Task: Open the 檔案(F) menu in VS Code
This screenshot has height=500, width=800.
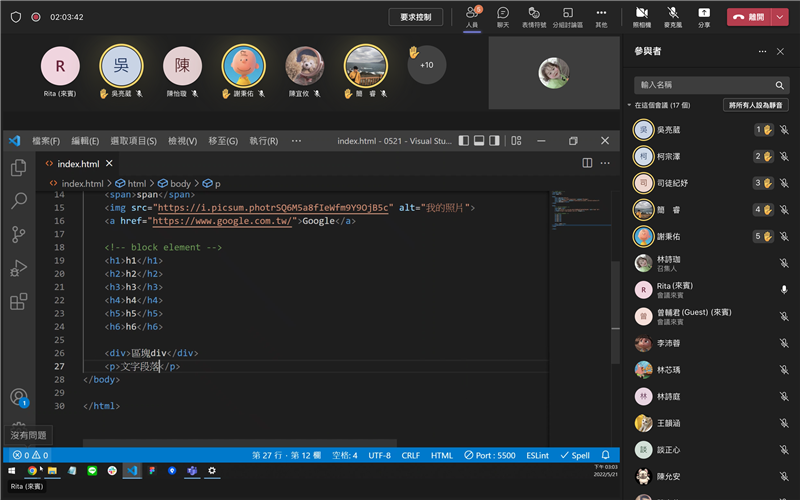Action: pyautogui.click(x=46, y=141)
